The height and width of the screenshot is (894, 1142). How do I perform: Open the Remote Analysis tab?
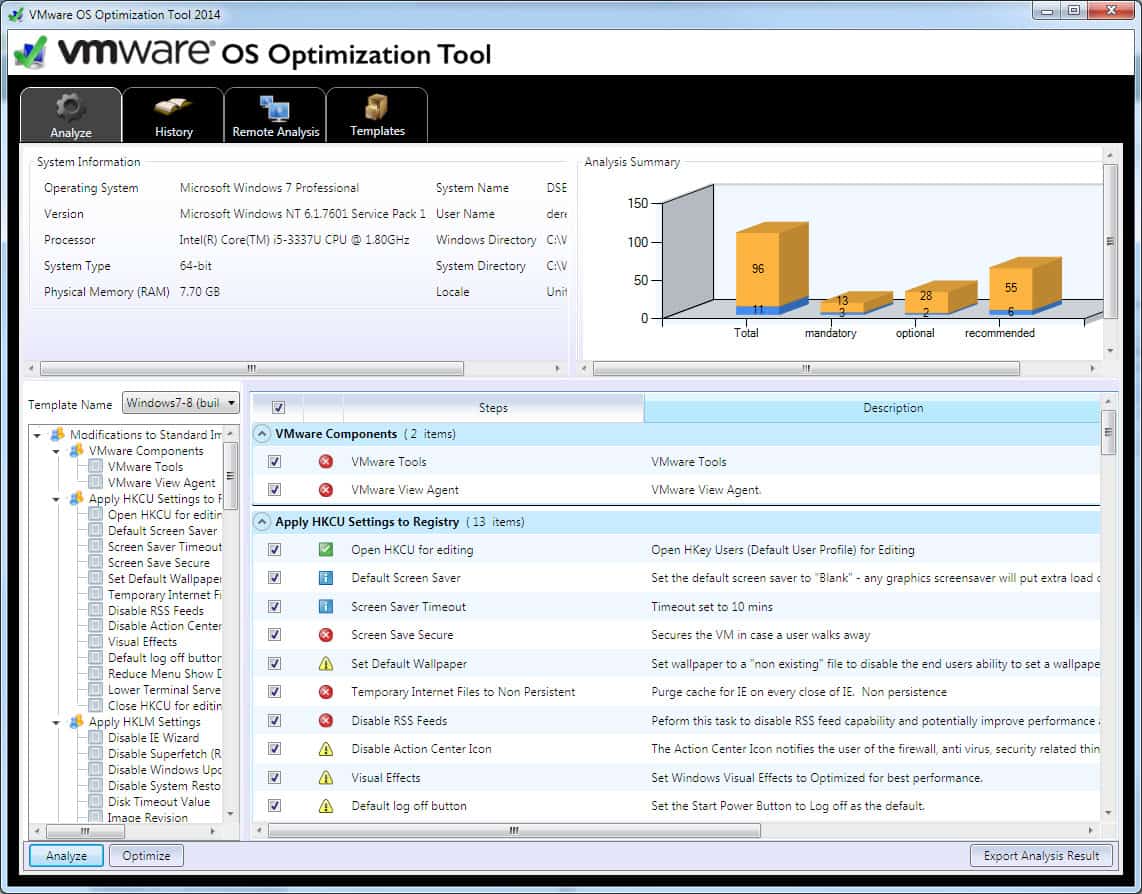pyautogui.click(x=275, y=114)
